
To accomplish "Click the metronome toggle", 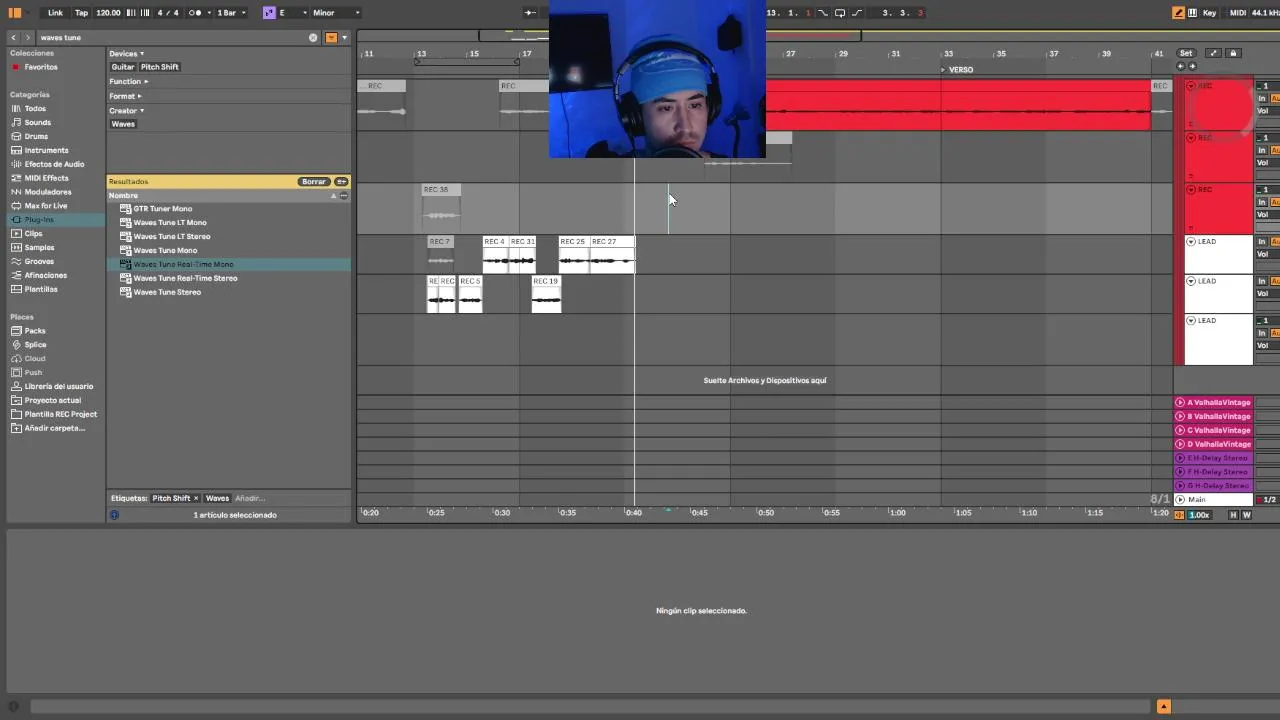I will coord(196,13).
